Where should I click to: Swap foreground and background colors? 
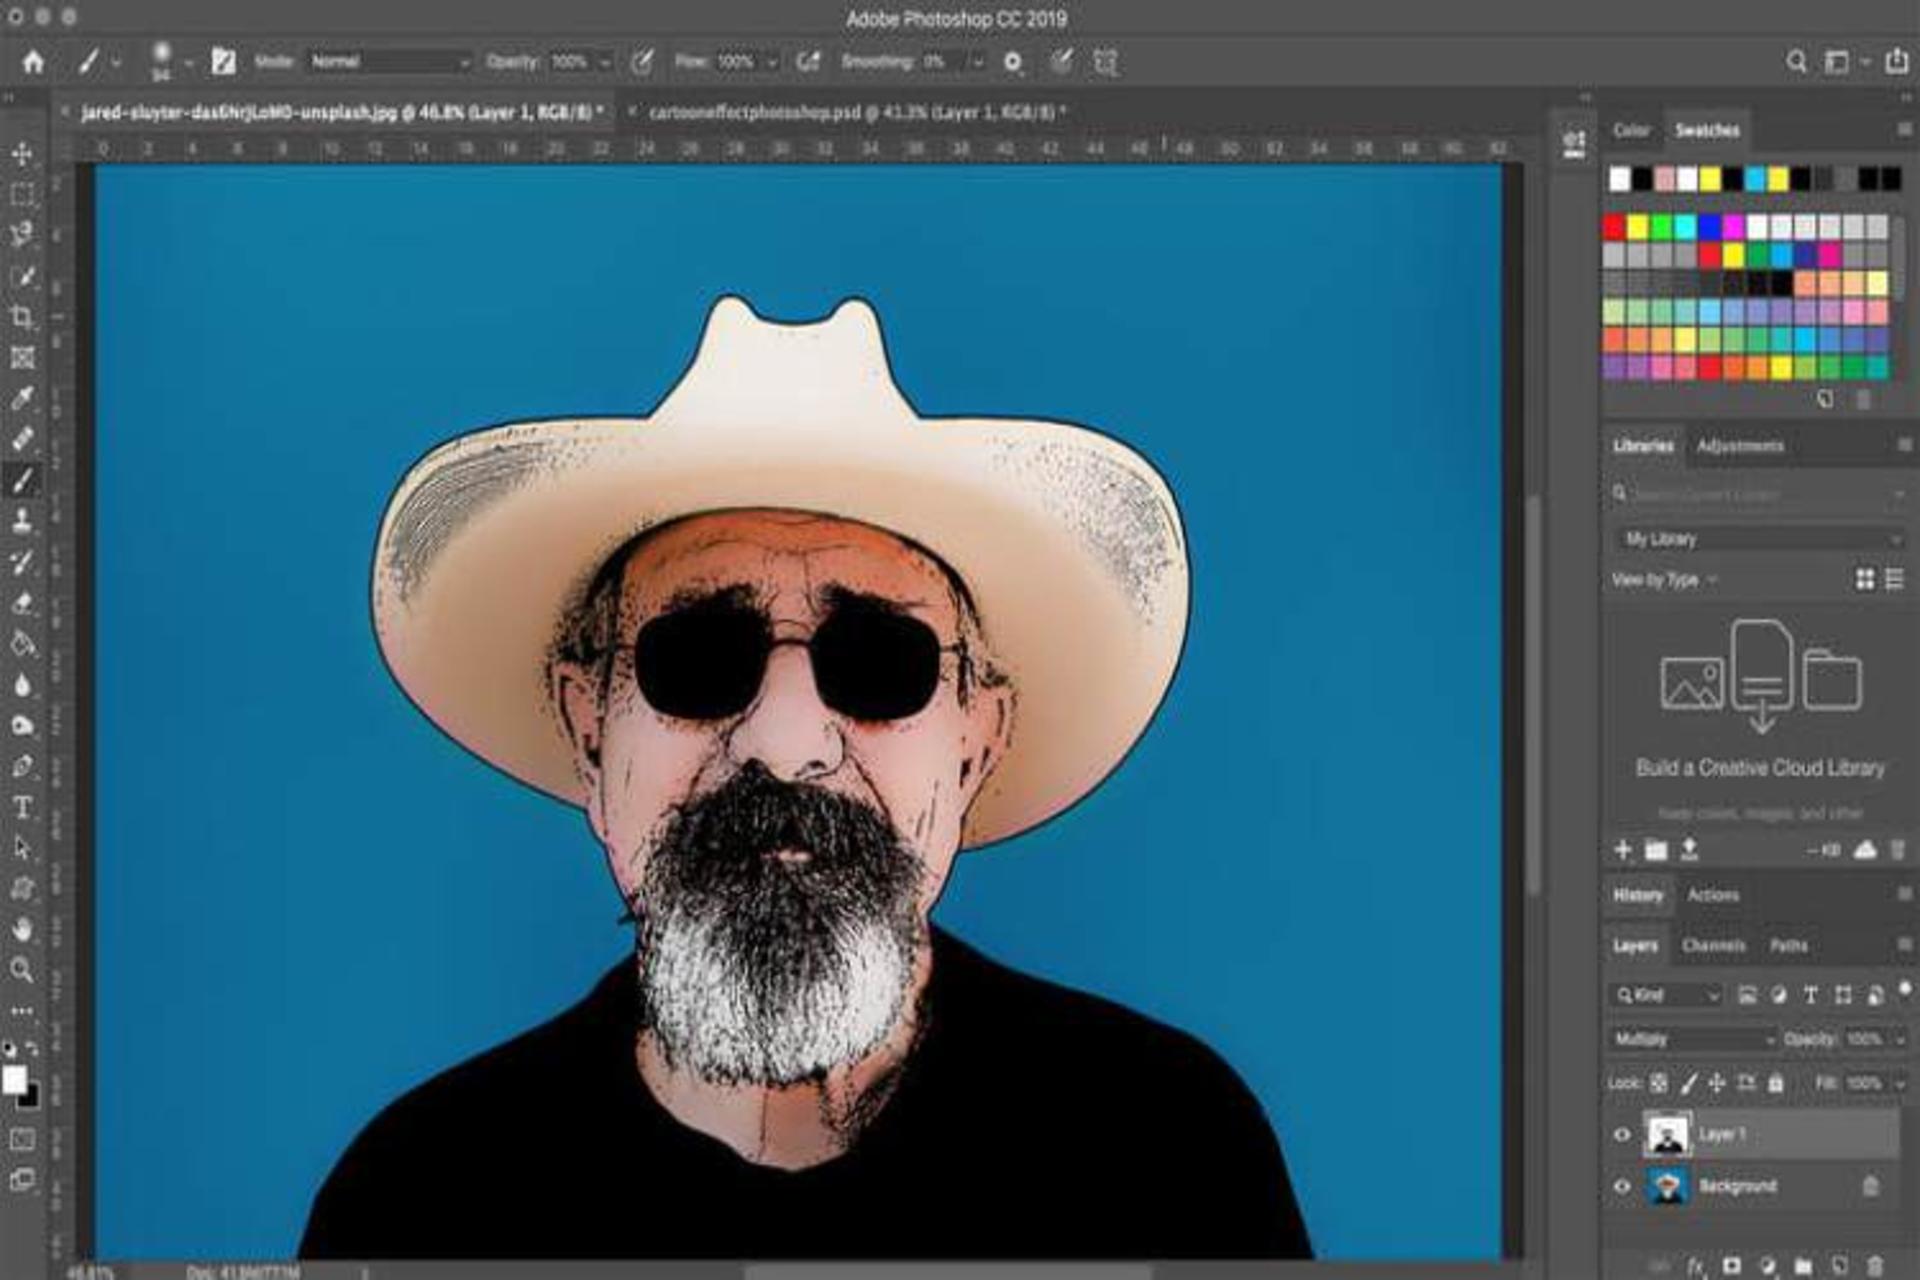pos(33,1048)
